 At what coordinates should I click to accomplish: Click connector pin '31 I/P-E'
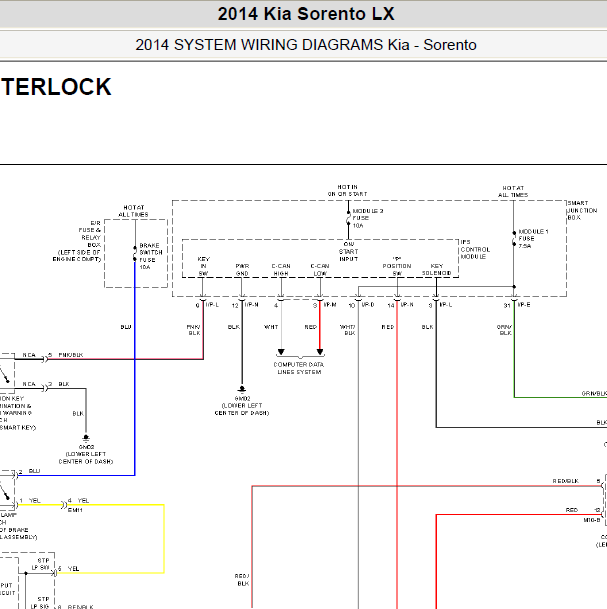click(x=517, y=305)
